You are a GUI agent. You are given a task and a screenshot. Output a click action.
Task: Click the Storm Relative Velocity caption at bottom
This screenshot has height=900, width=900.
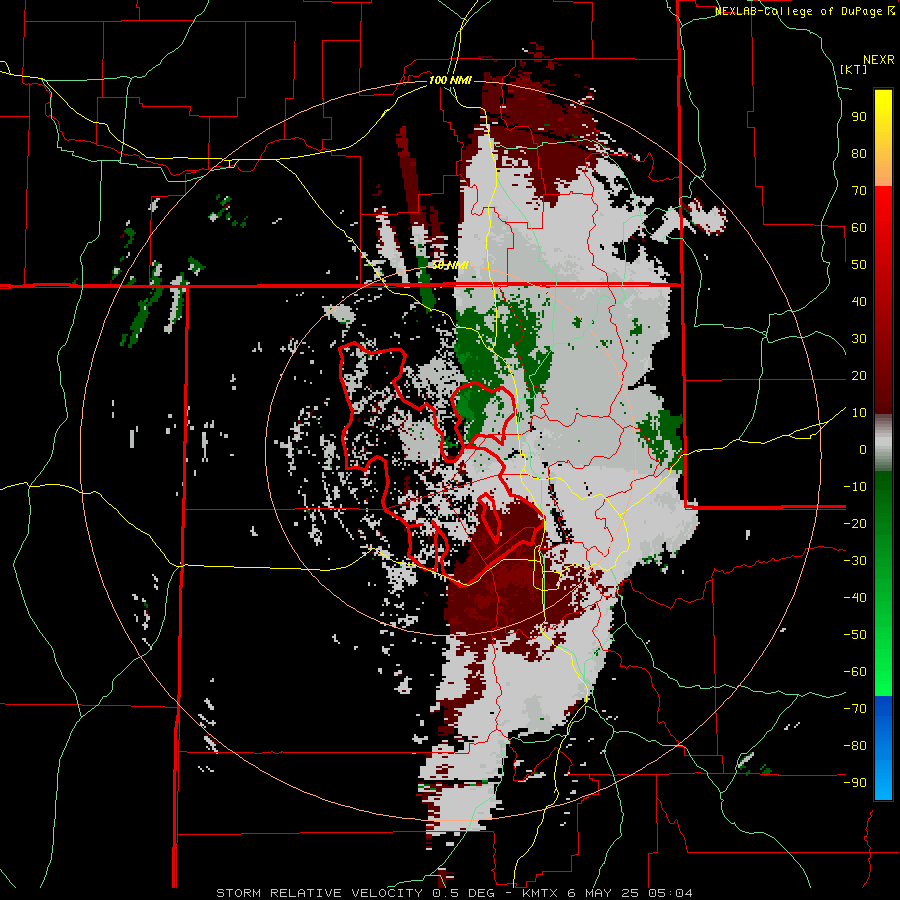point(455,893)
